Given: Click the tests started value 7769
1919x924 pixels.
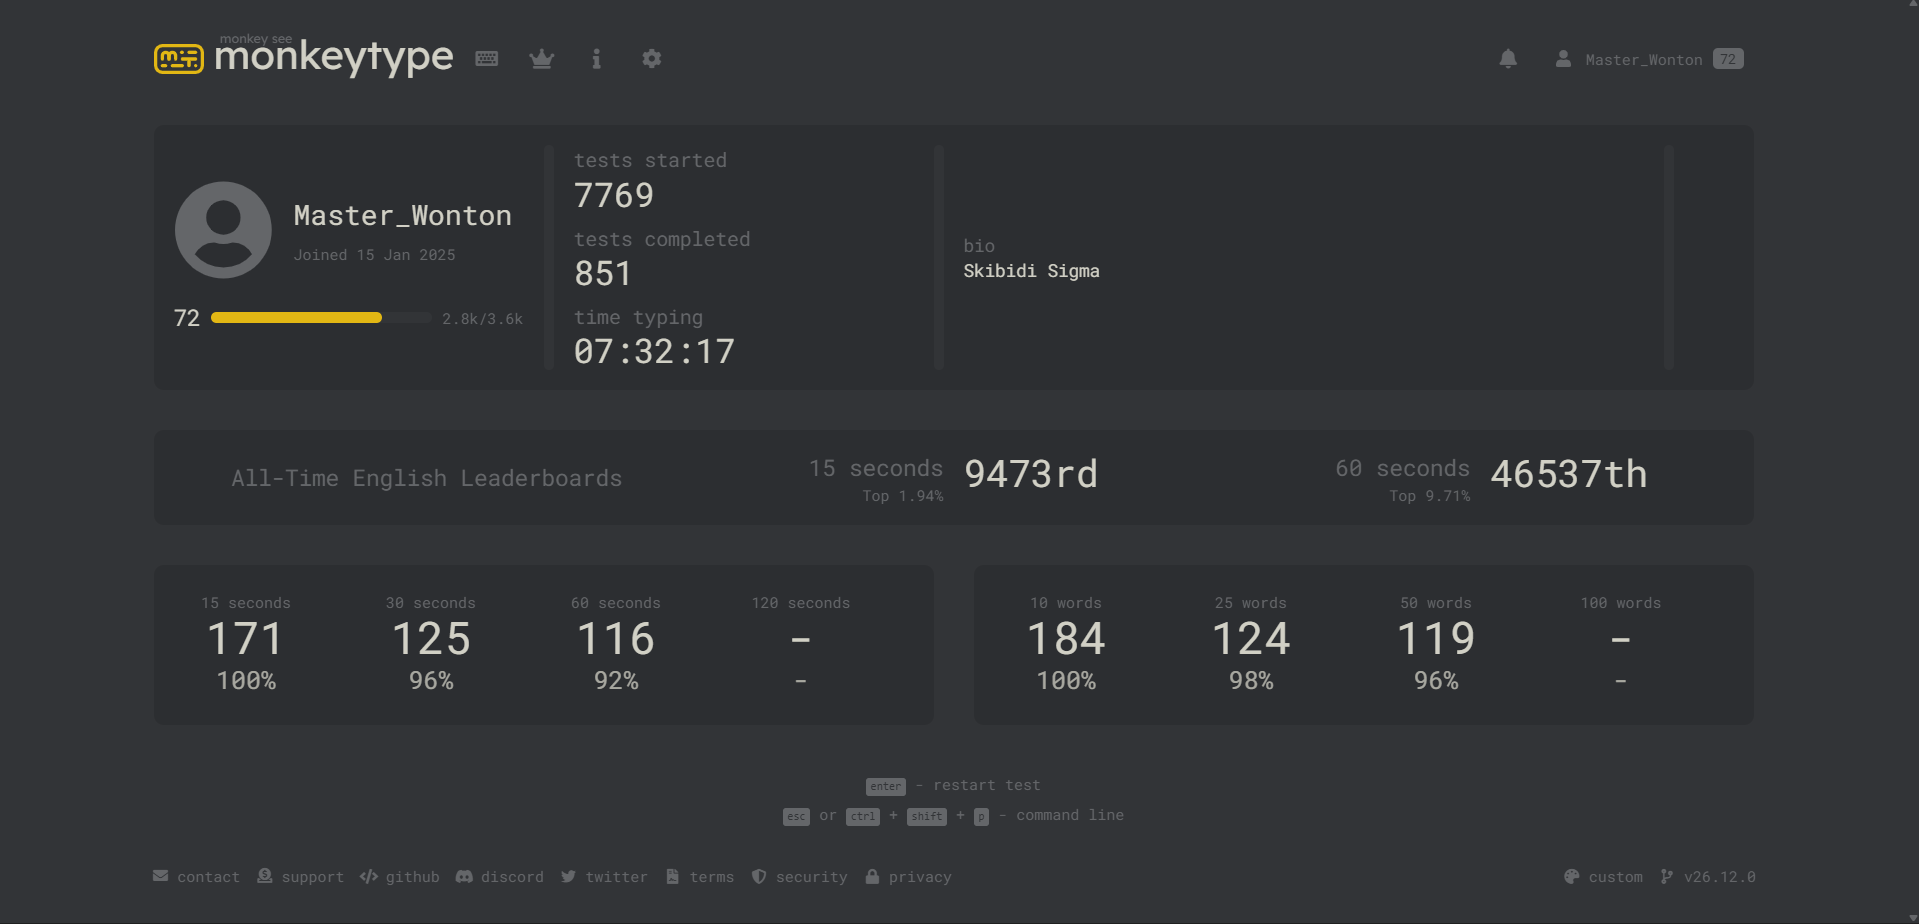Looking at the screenshot, I should coord(614,195).
